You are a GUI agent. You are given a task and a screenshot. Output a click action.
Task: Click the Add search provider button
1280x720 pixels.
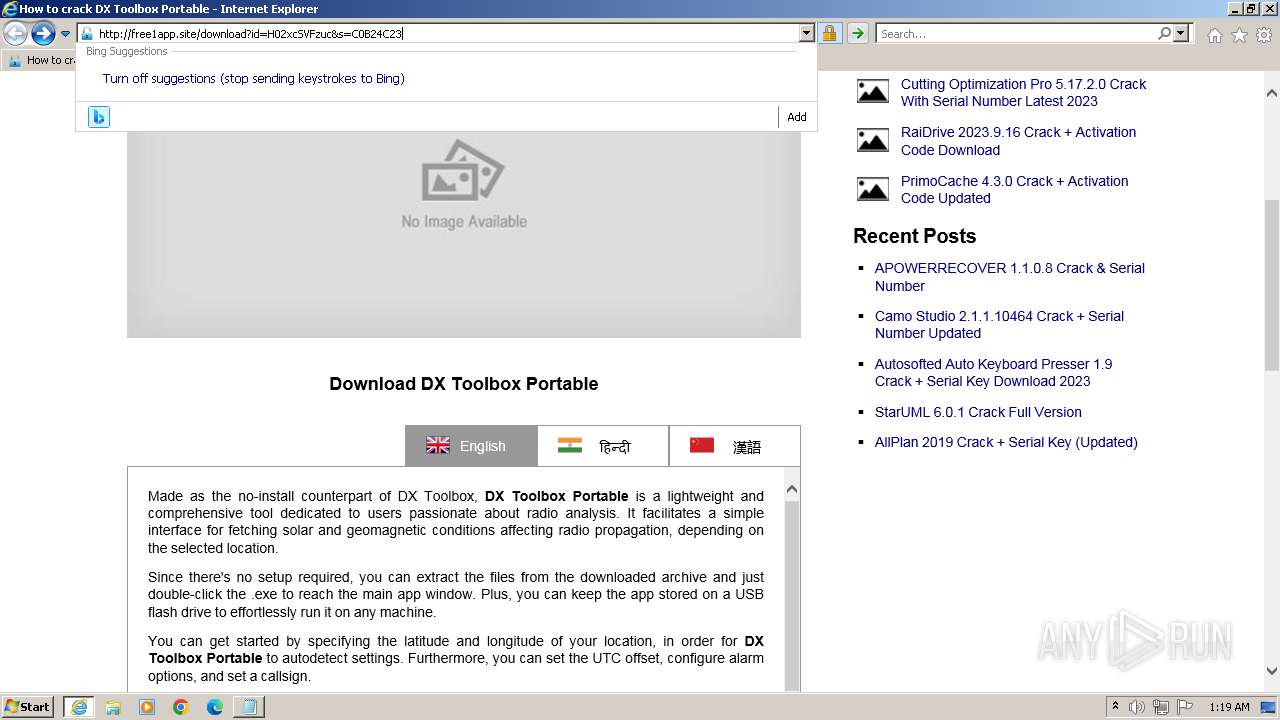point(797,117)
